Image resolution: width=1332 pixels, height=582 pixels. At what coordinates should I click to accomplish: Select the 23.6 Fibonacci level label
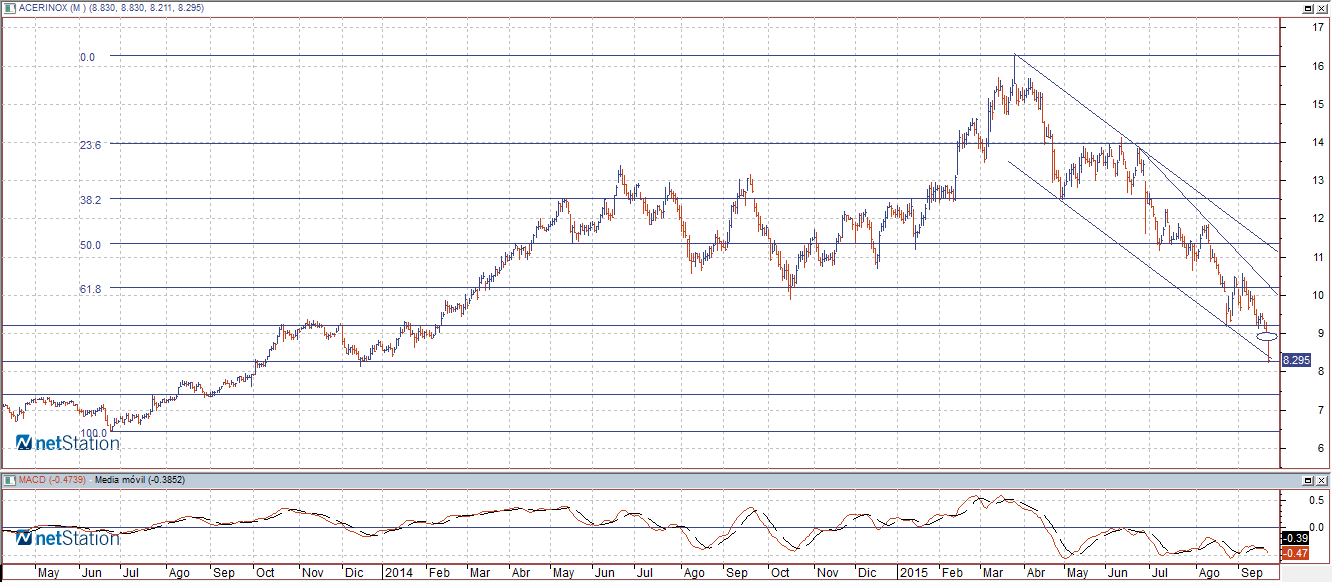pyautogui.click(x=89, y=145)
